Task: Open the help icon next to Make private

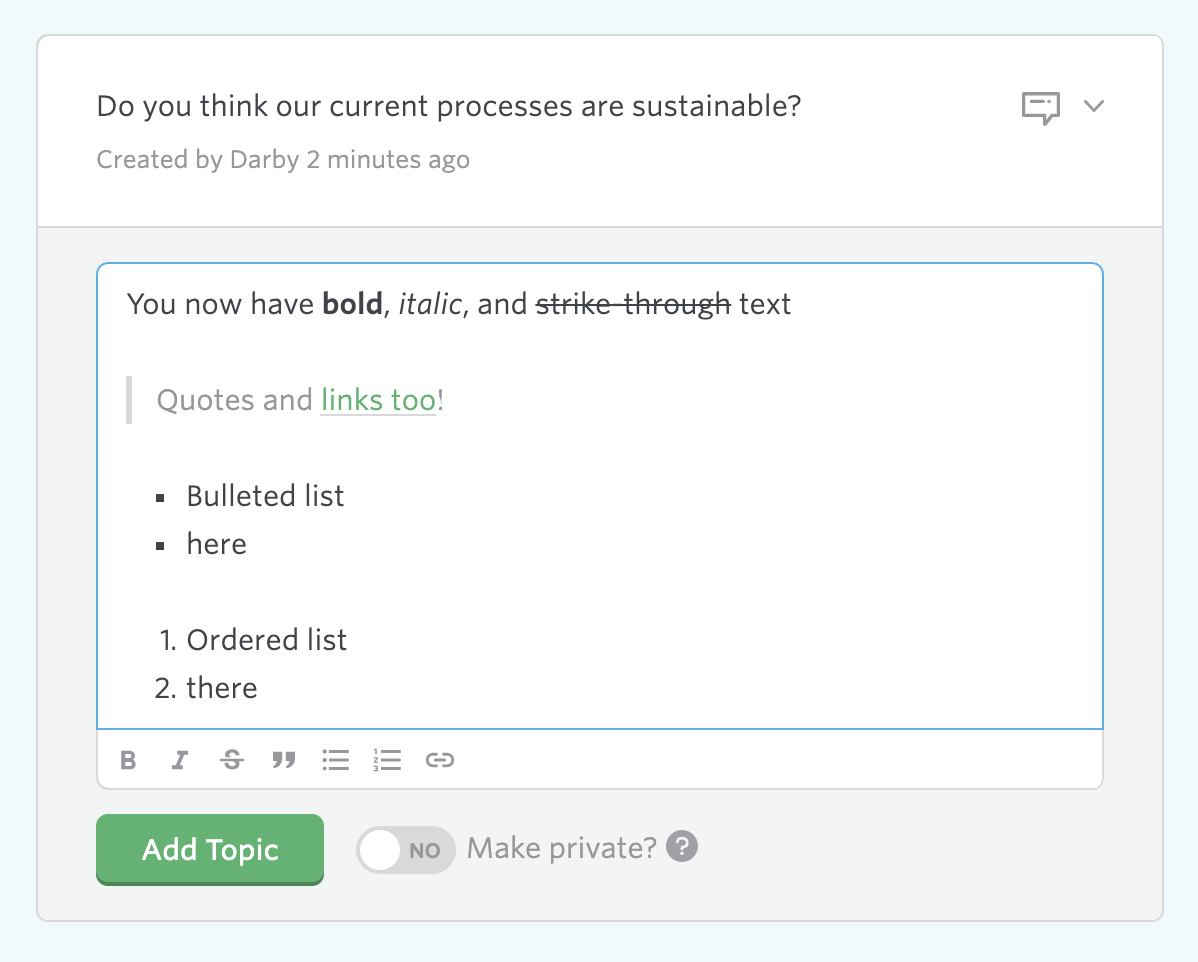Action: pos(683,847)
